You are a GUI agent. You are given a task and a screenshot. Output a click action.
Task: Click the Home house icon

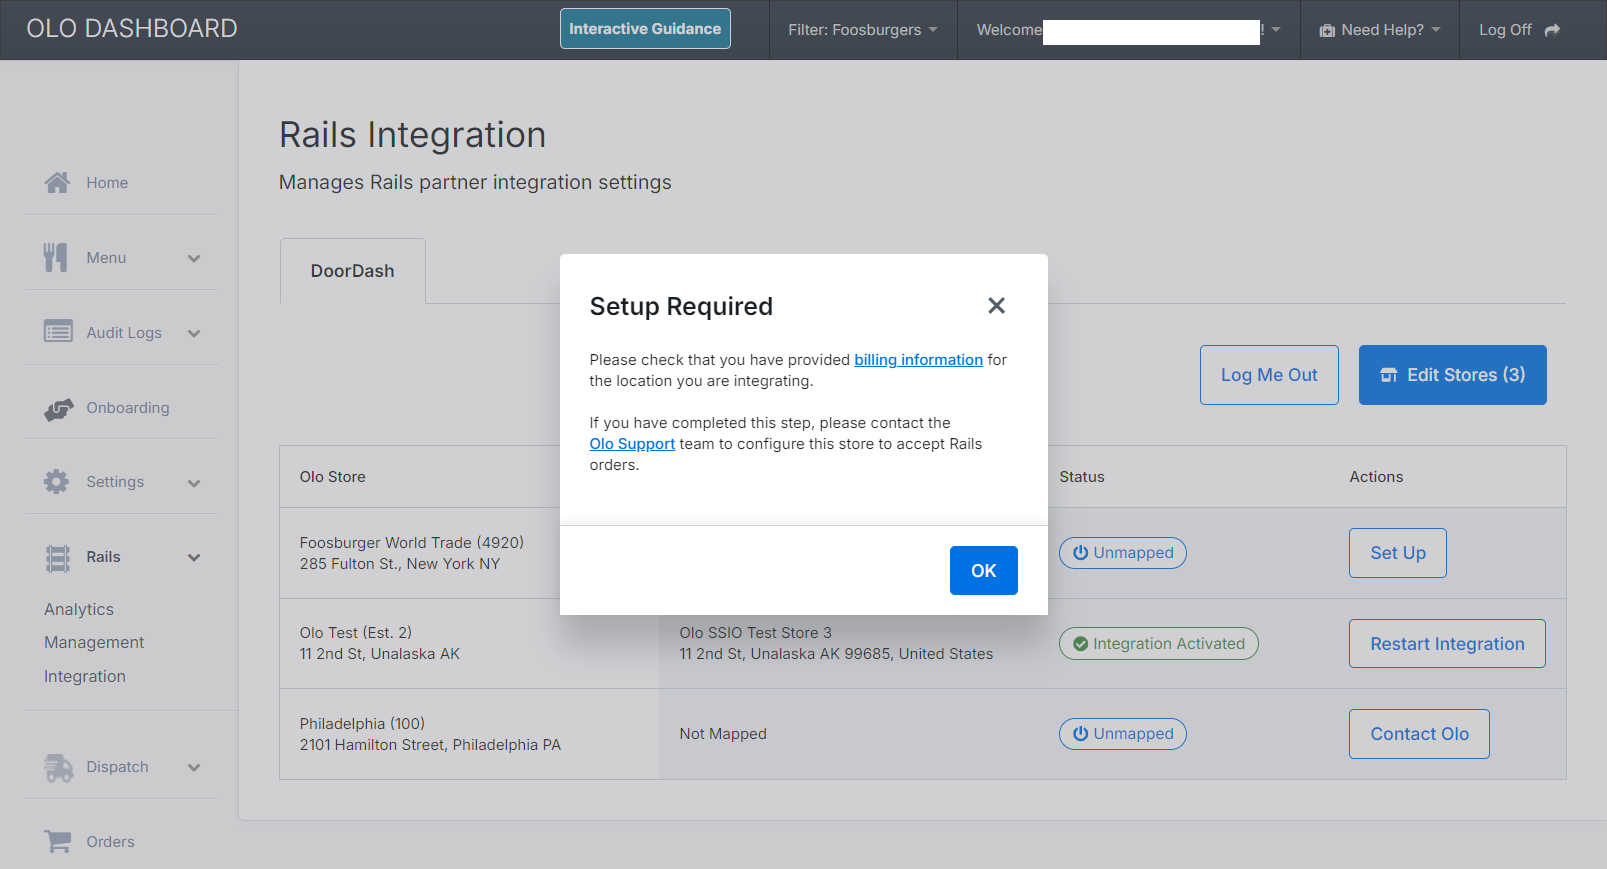(x=57, y=182)
